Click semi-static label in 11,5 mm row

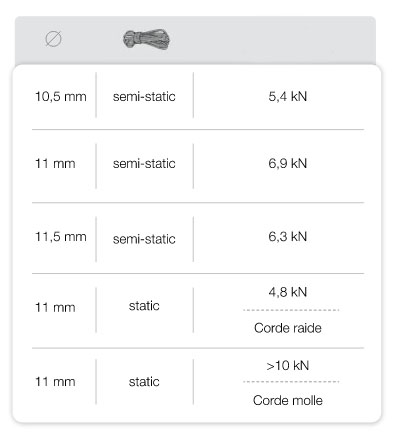tap(144, 239)
